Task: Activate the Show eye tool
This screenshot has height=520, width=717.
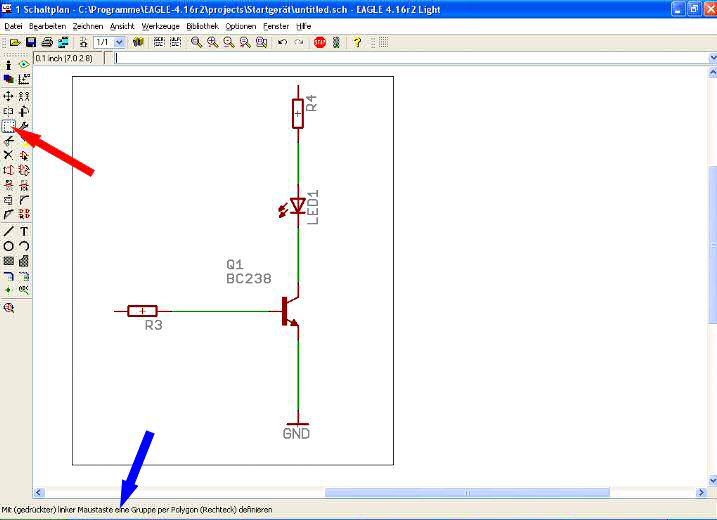Action: tap(23, 64)
